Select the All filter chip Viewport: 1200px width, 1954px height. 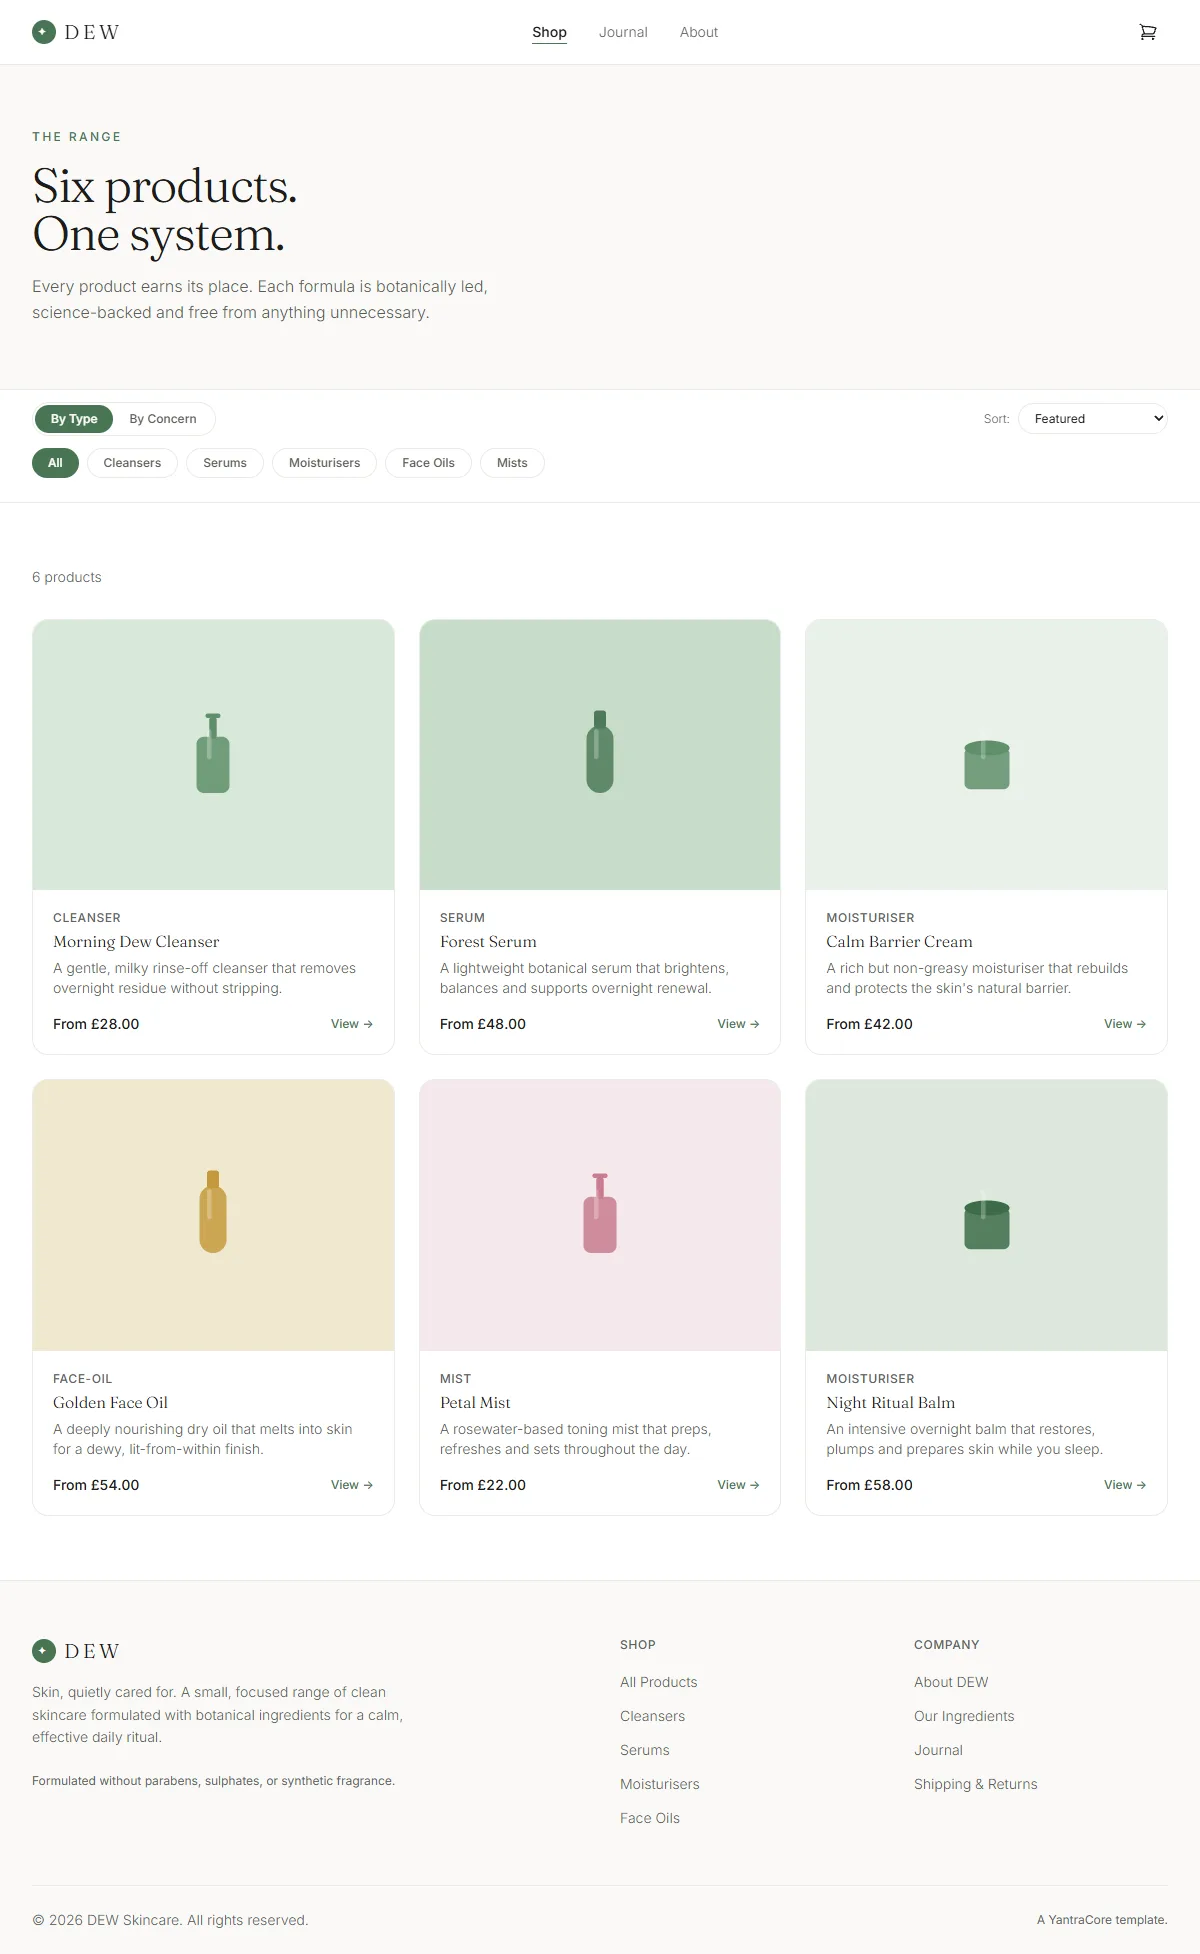[x=55, y=463]
